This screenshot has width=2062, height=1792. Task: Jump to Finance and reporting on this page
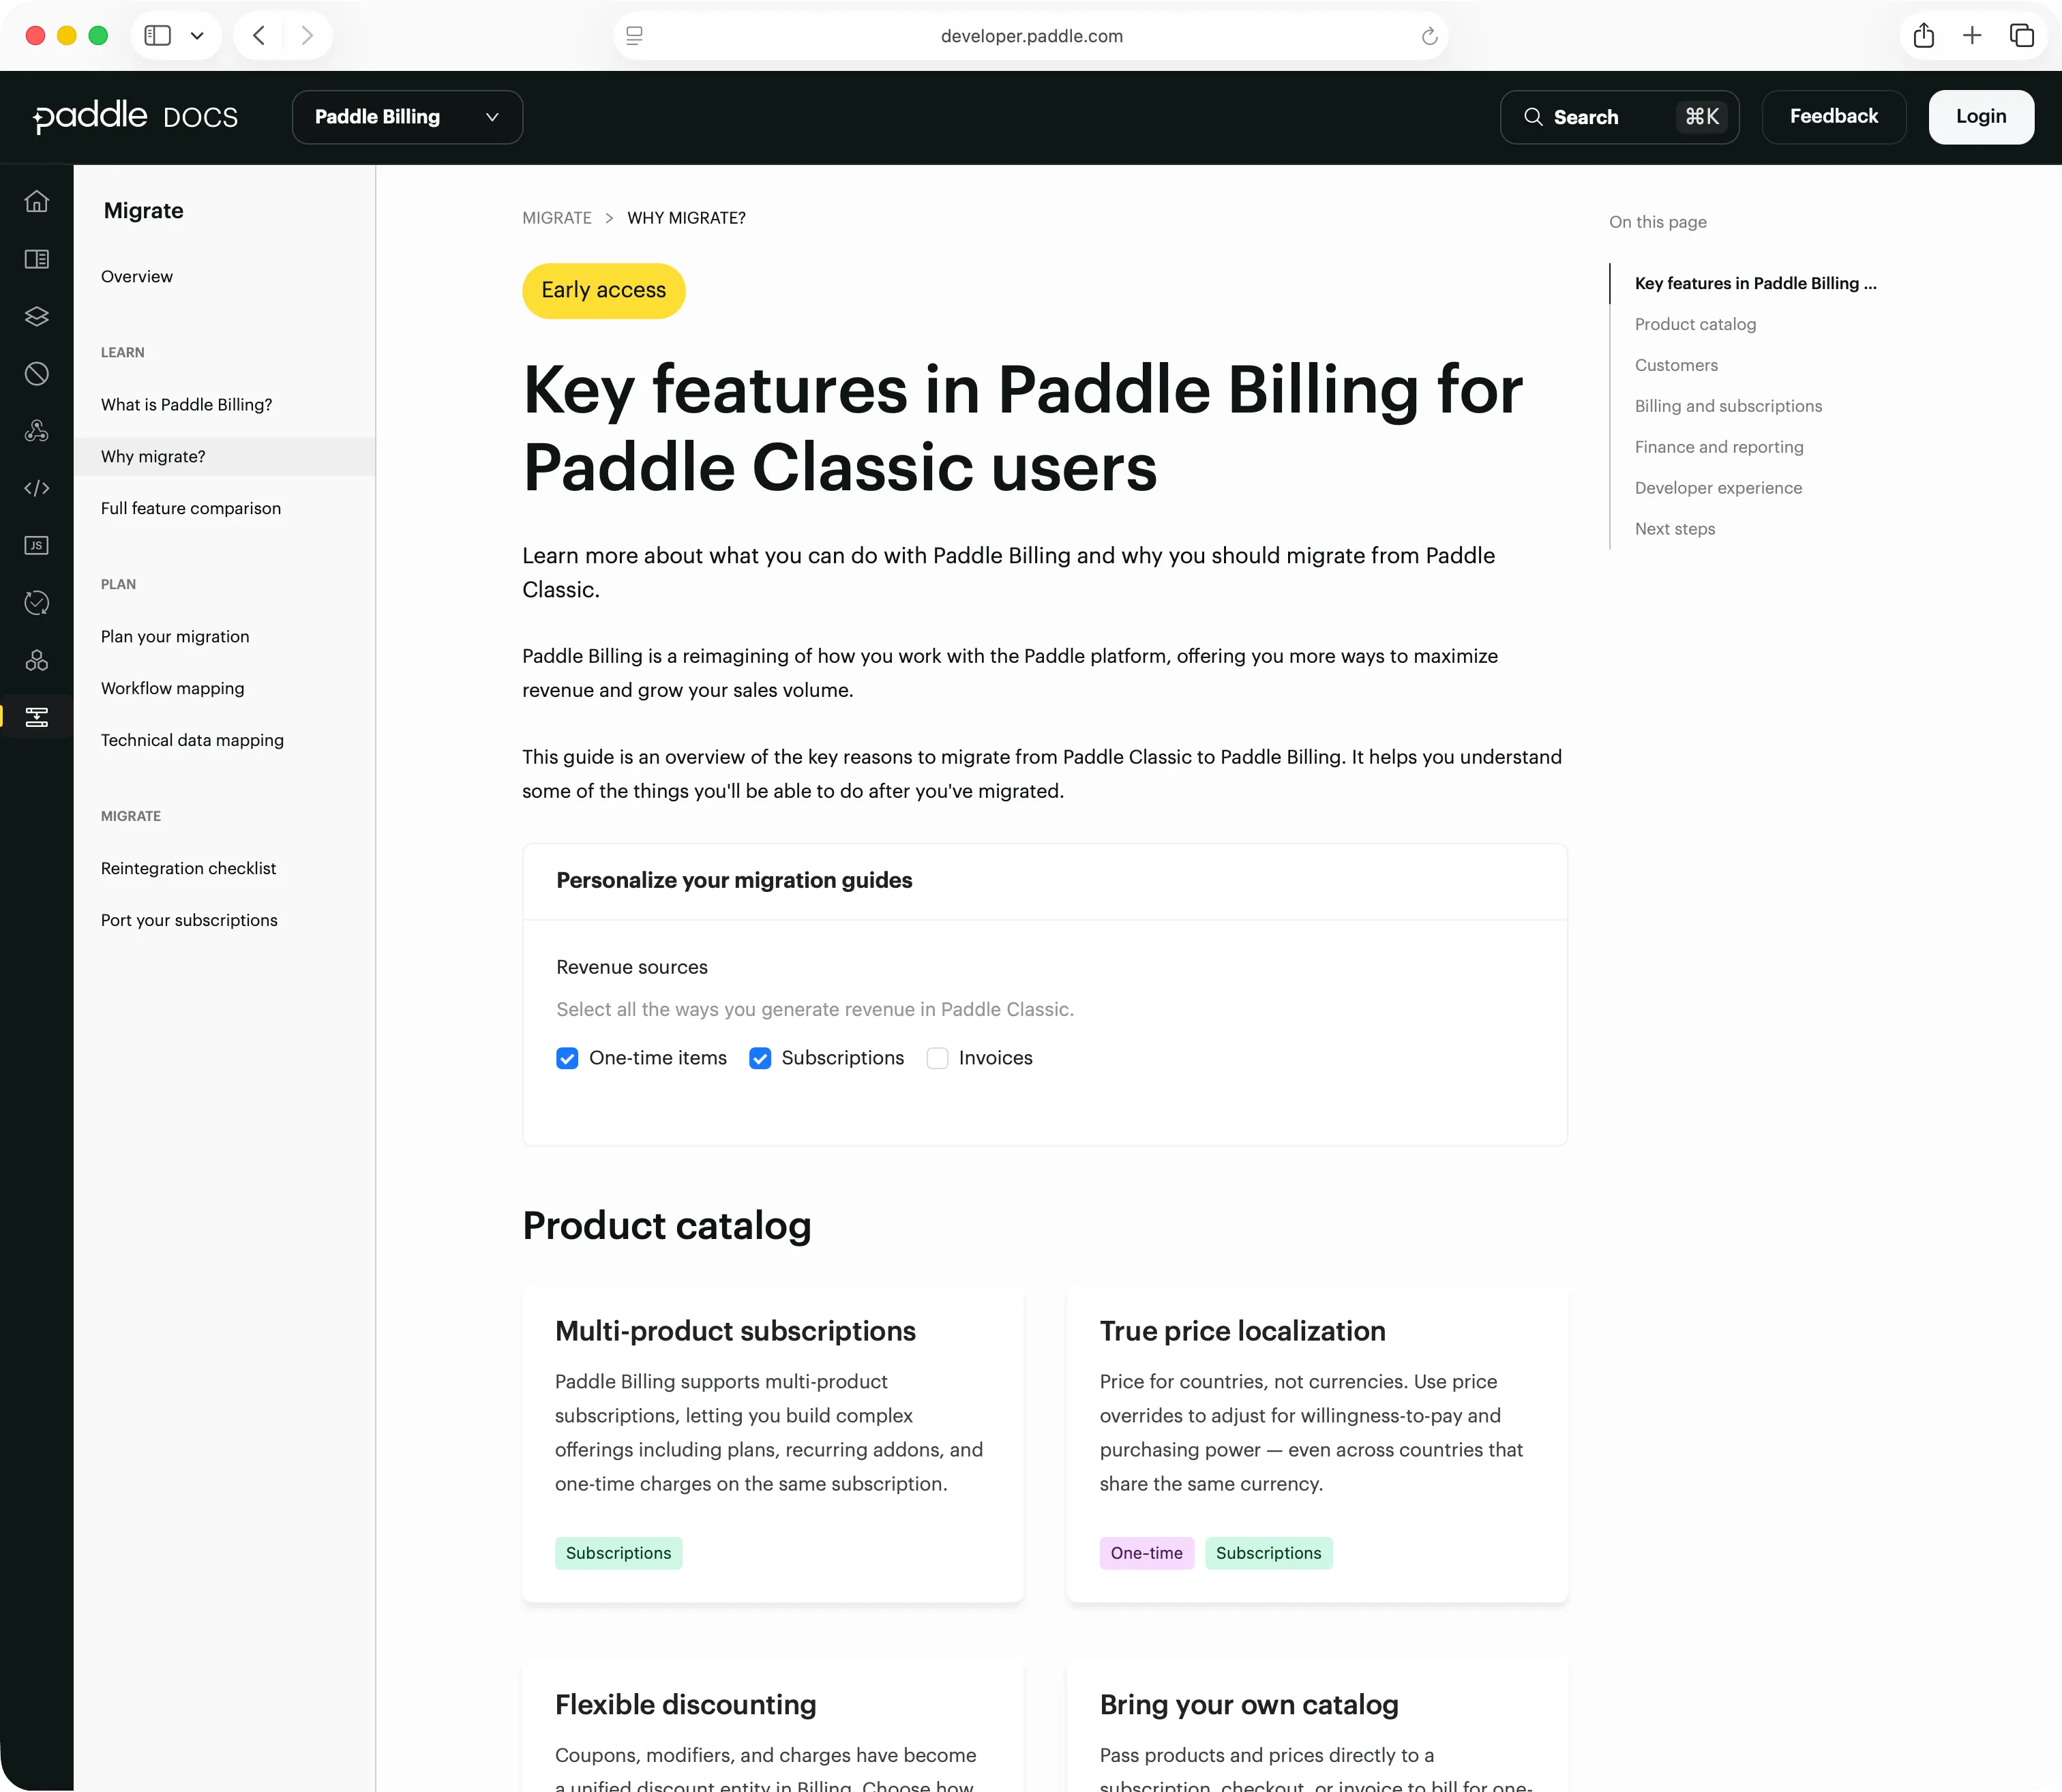[x=1718, y=447]
